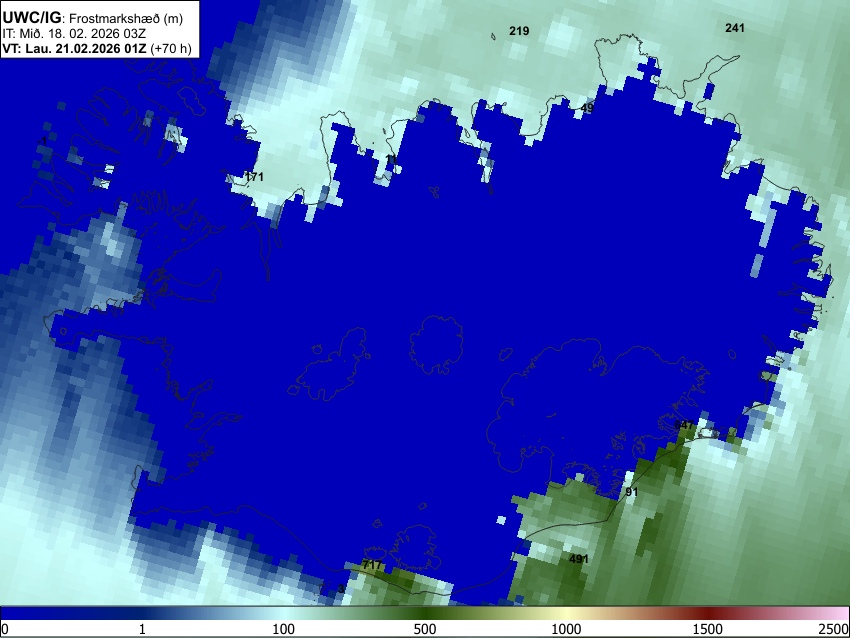
Task: Click the title text 'UWC/IG: Frostmarkshæð (m)'
Action: tap(93, 18)
